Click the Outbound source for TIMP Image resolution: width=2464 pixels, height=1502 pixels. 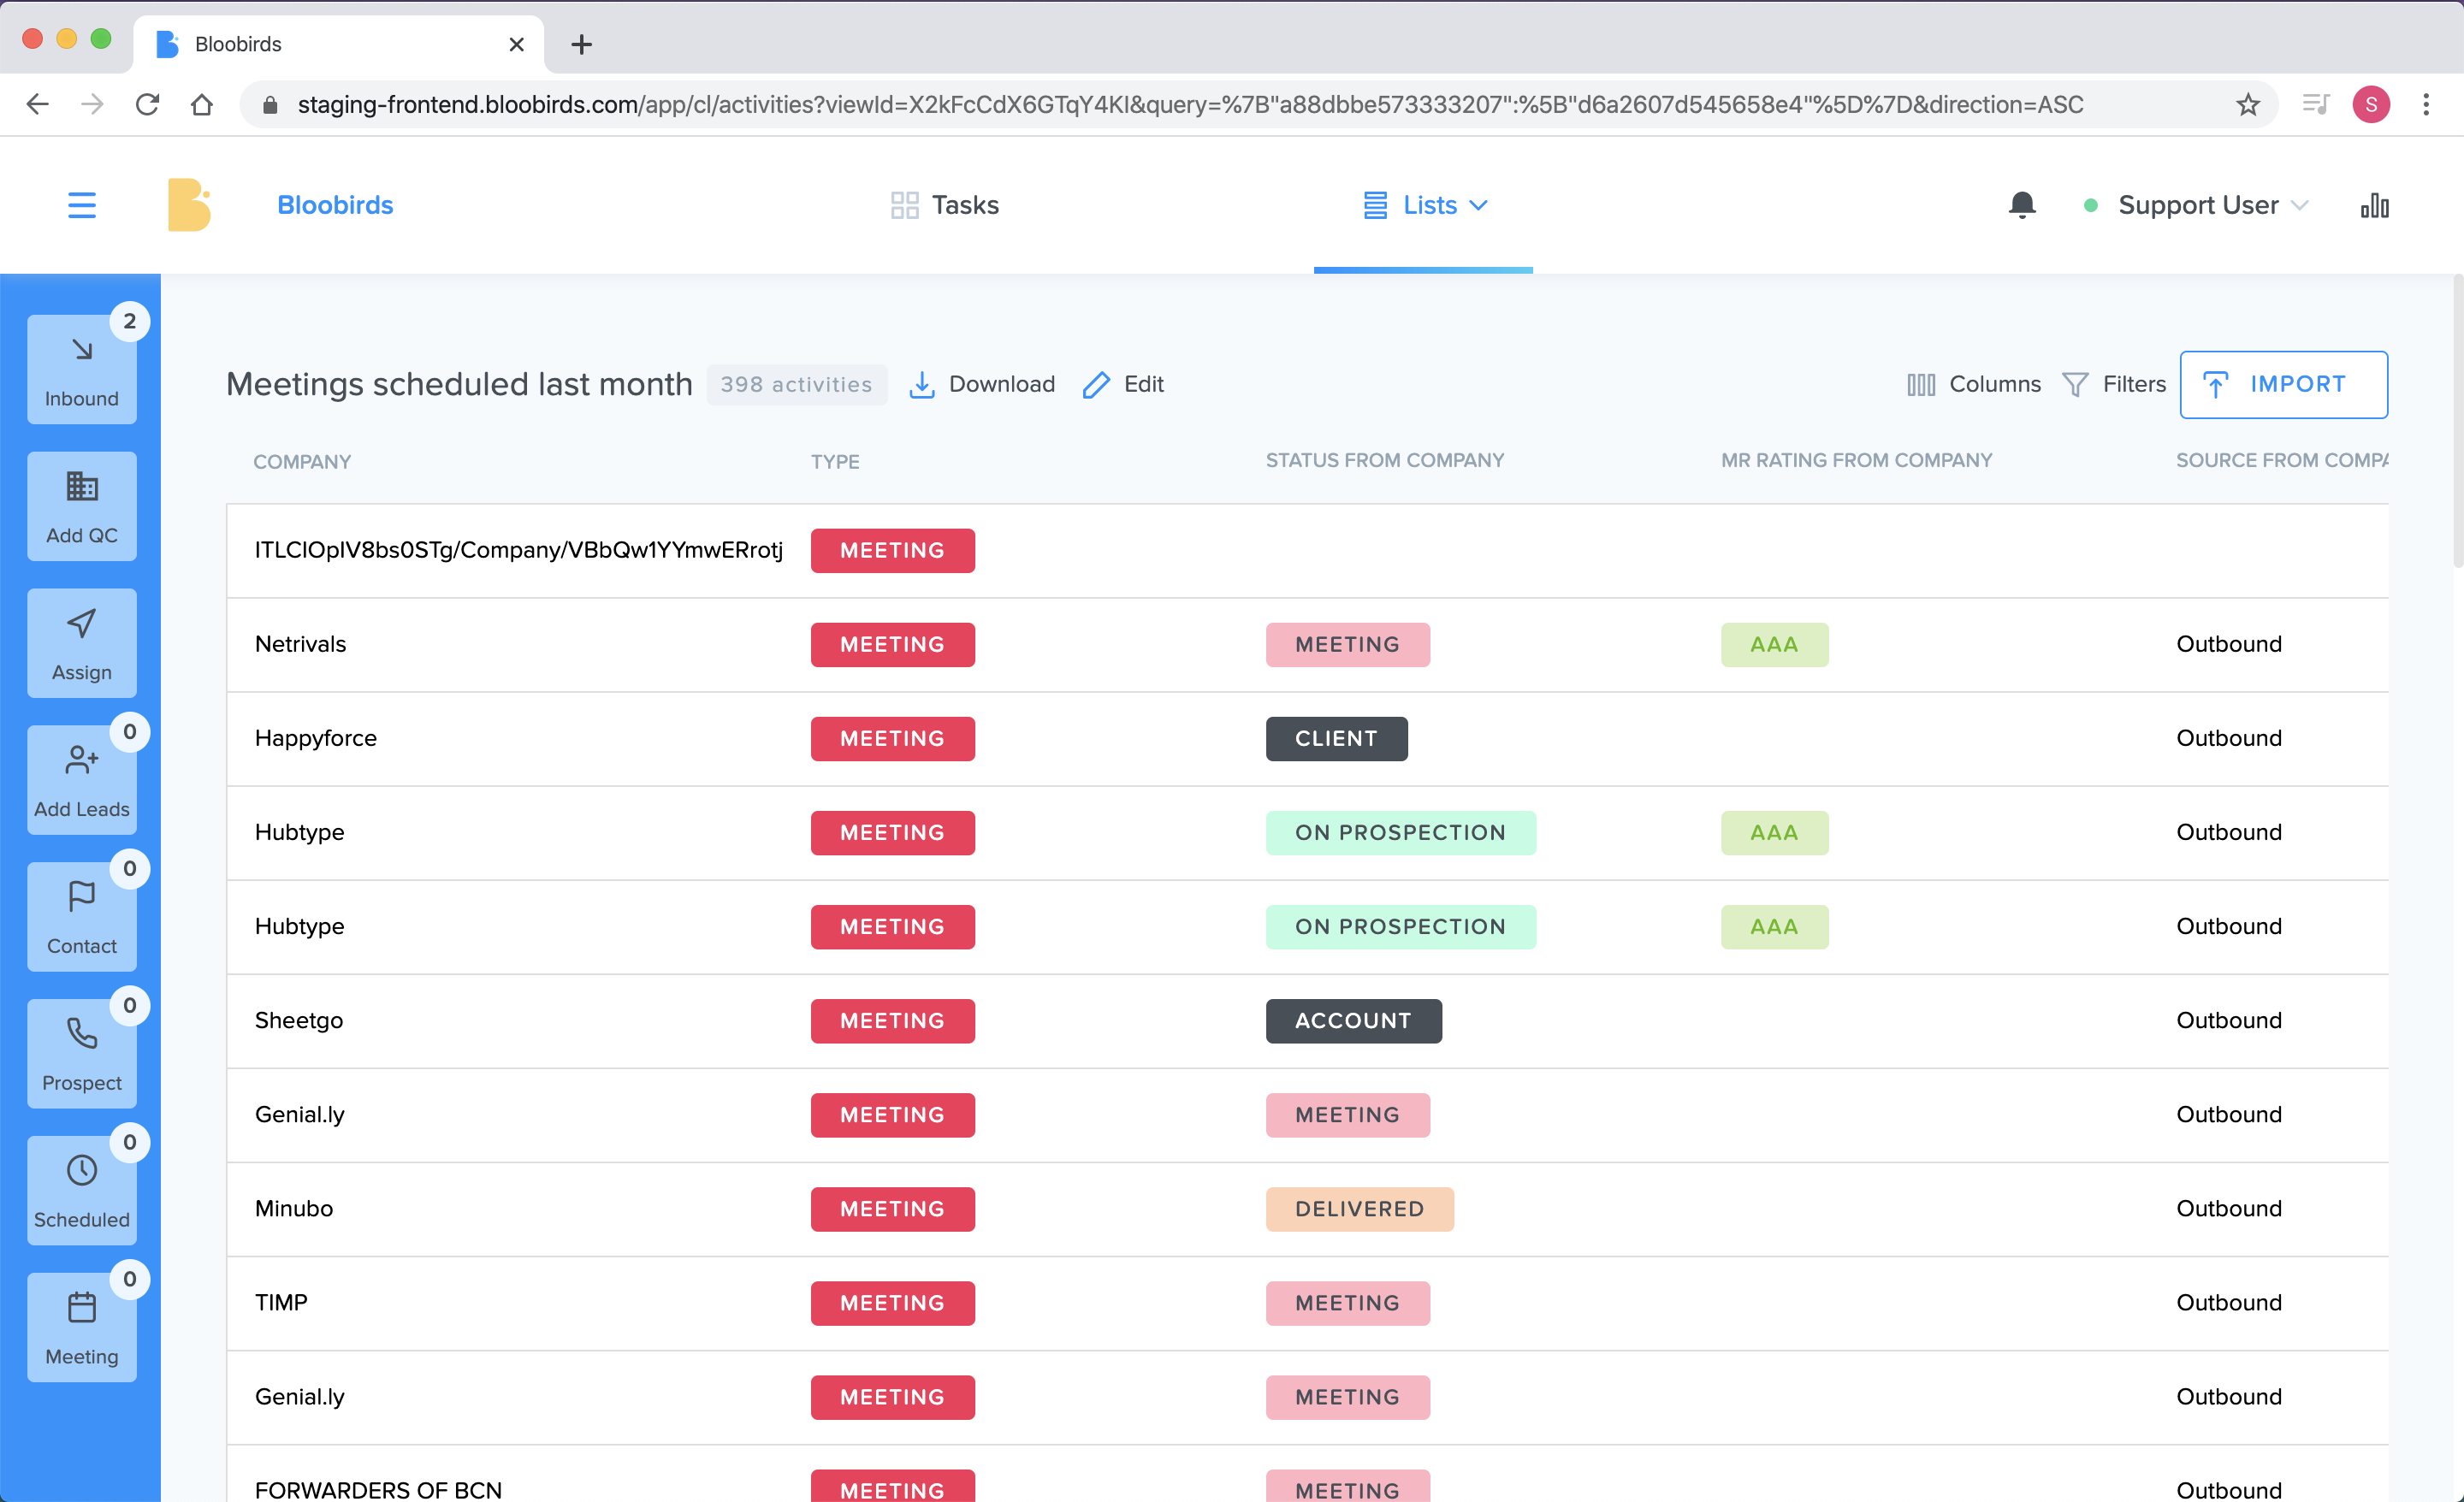pyautogui.click(x=2229, y=1303)
